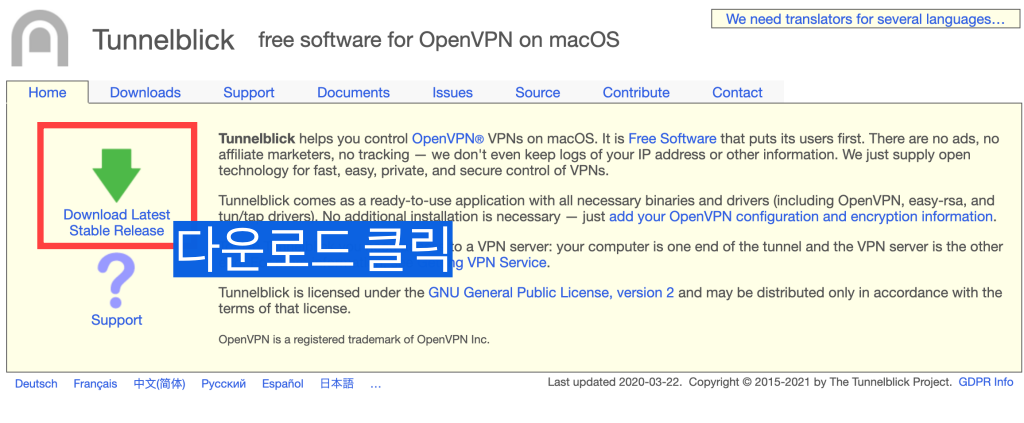Open the GDPR Info link
This screenshot has width=1024, height=423.
click(x=986, y=383)
